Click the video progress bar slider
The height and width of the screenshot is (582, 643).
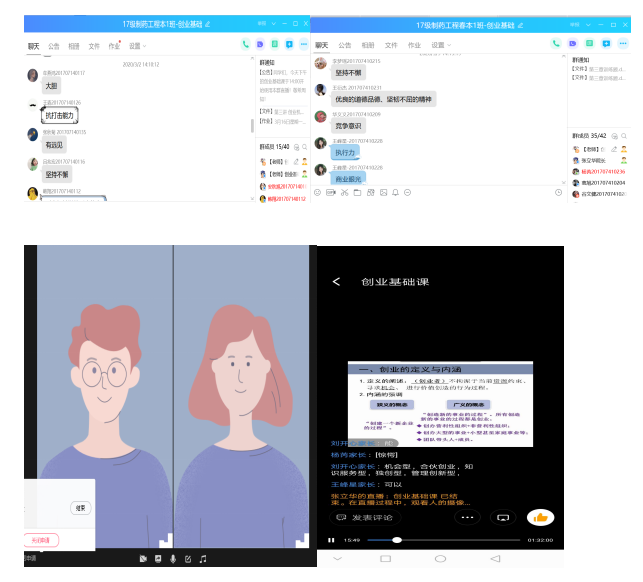point(397,540)
